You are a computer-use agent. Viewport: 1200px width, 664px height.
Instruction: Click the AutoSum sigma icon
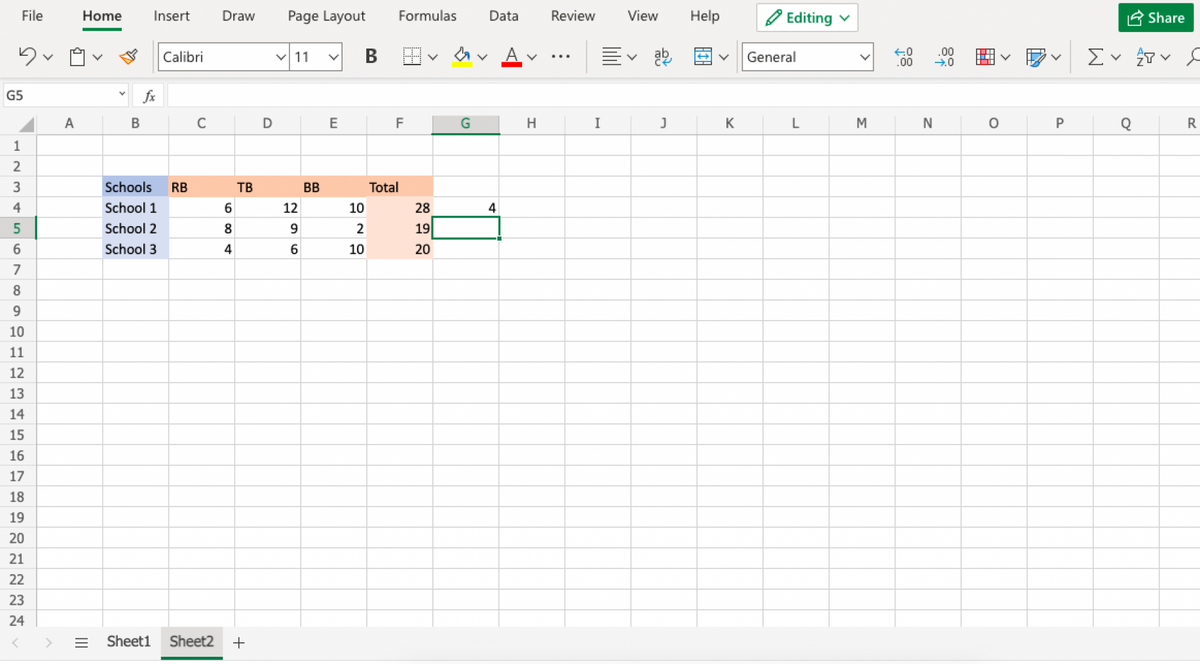pyautogui.click(x=1095, y=57)
